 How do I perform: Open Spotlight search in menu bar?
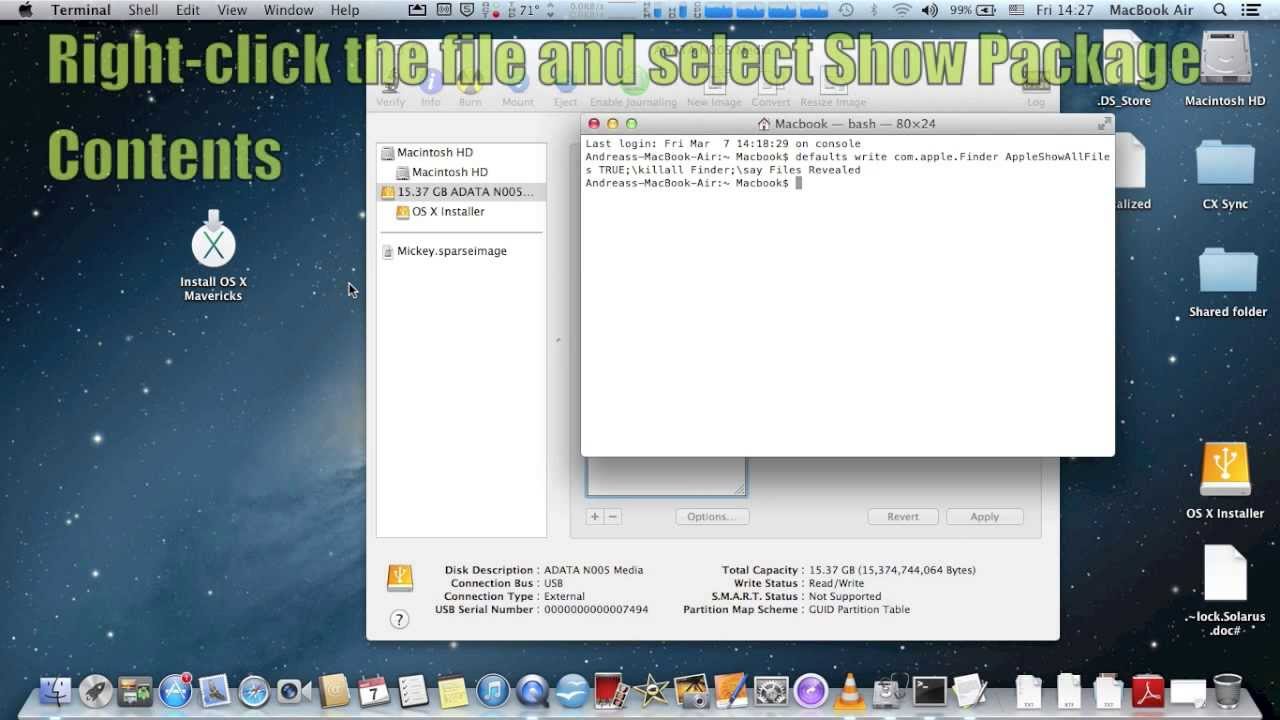(x=1220, y=10)
